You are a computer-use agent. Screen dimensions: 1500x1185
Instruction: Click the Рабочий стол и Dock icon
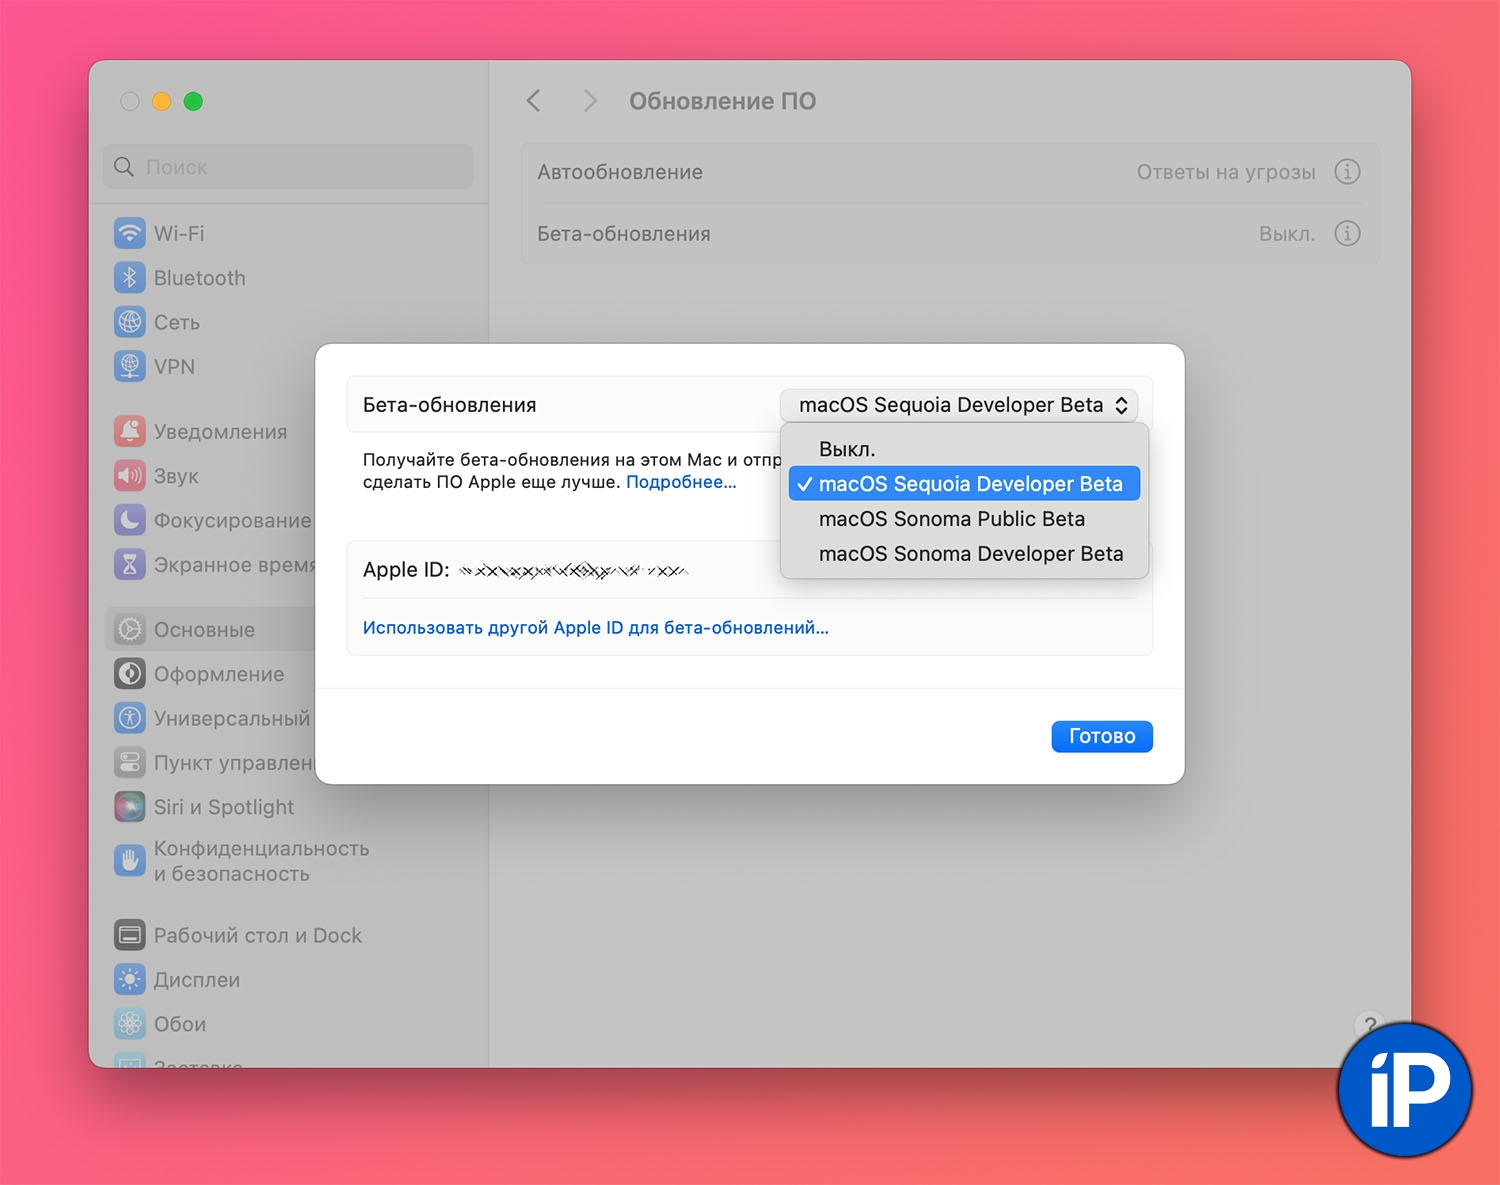pyautogui.click(x=129, y=936)
